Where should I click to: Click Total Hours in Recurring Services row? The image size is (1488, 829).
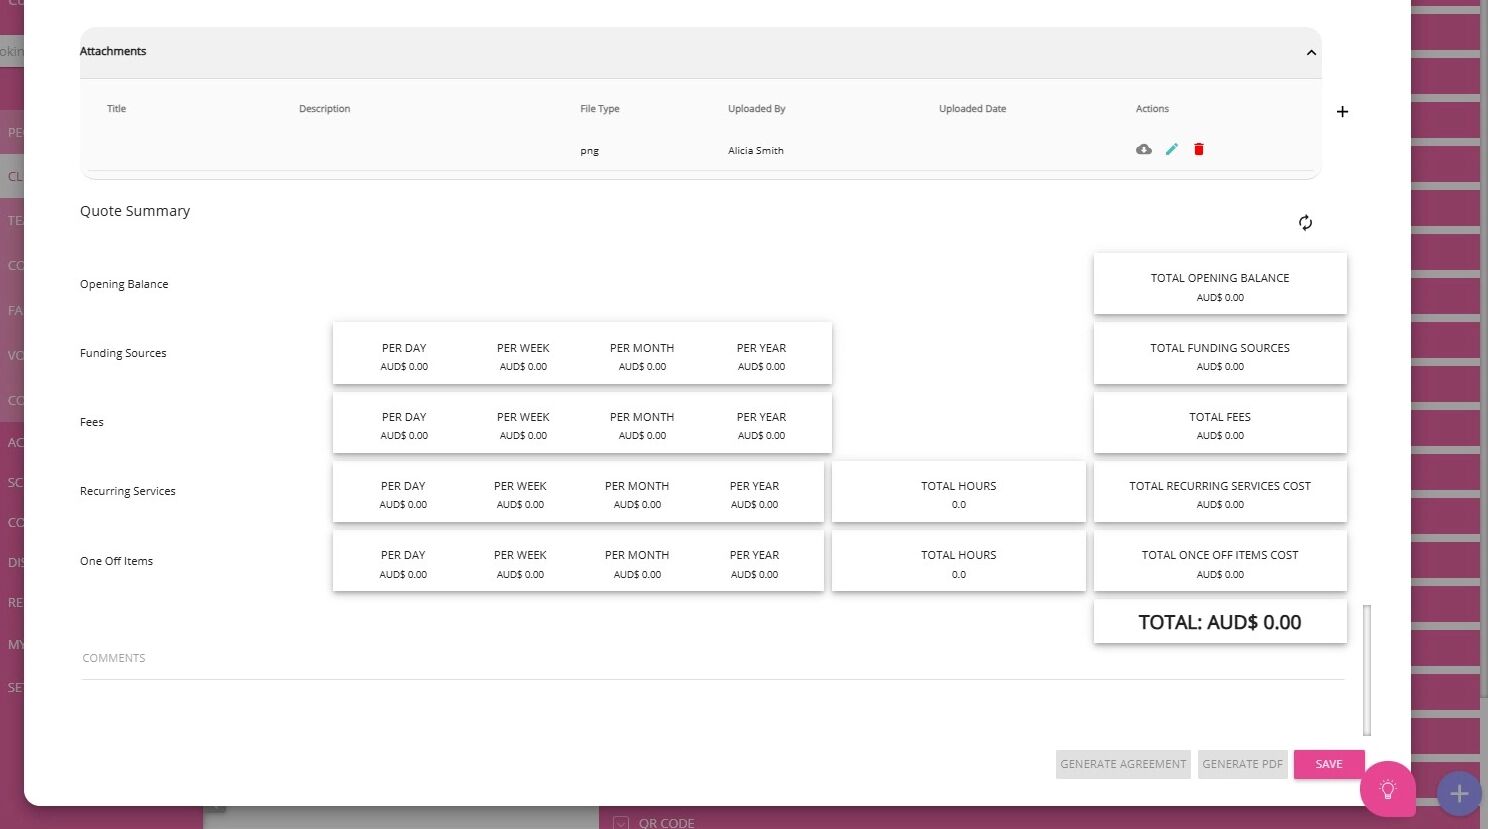[x=959, y=492]
